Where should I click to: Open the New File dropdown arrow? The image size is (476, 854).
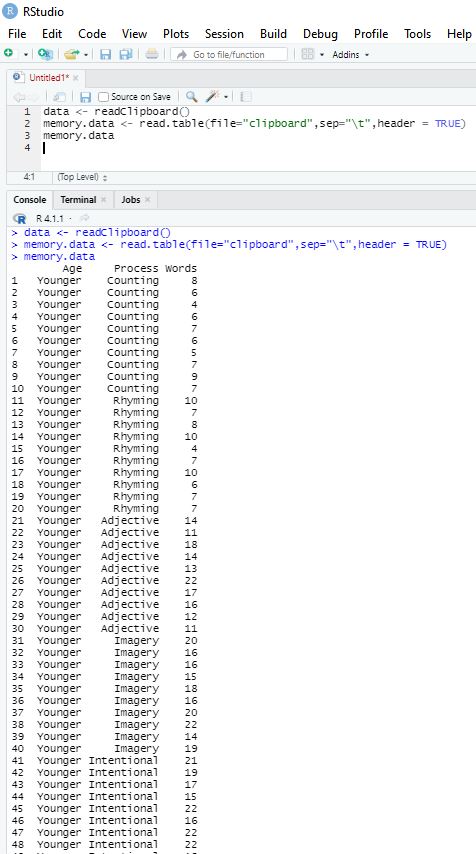tap(25, 55)
